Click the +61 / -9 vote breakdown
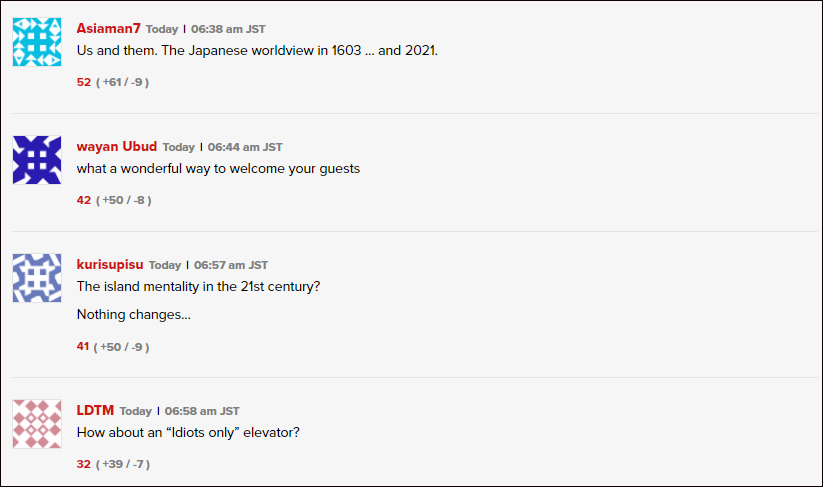The image size is (823, 487). 123,82
